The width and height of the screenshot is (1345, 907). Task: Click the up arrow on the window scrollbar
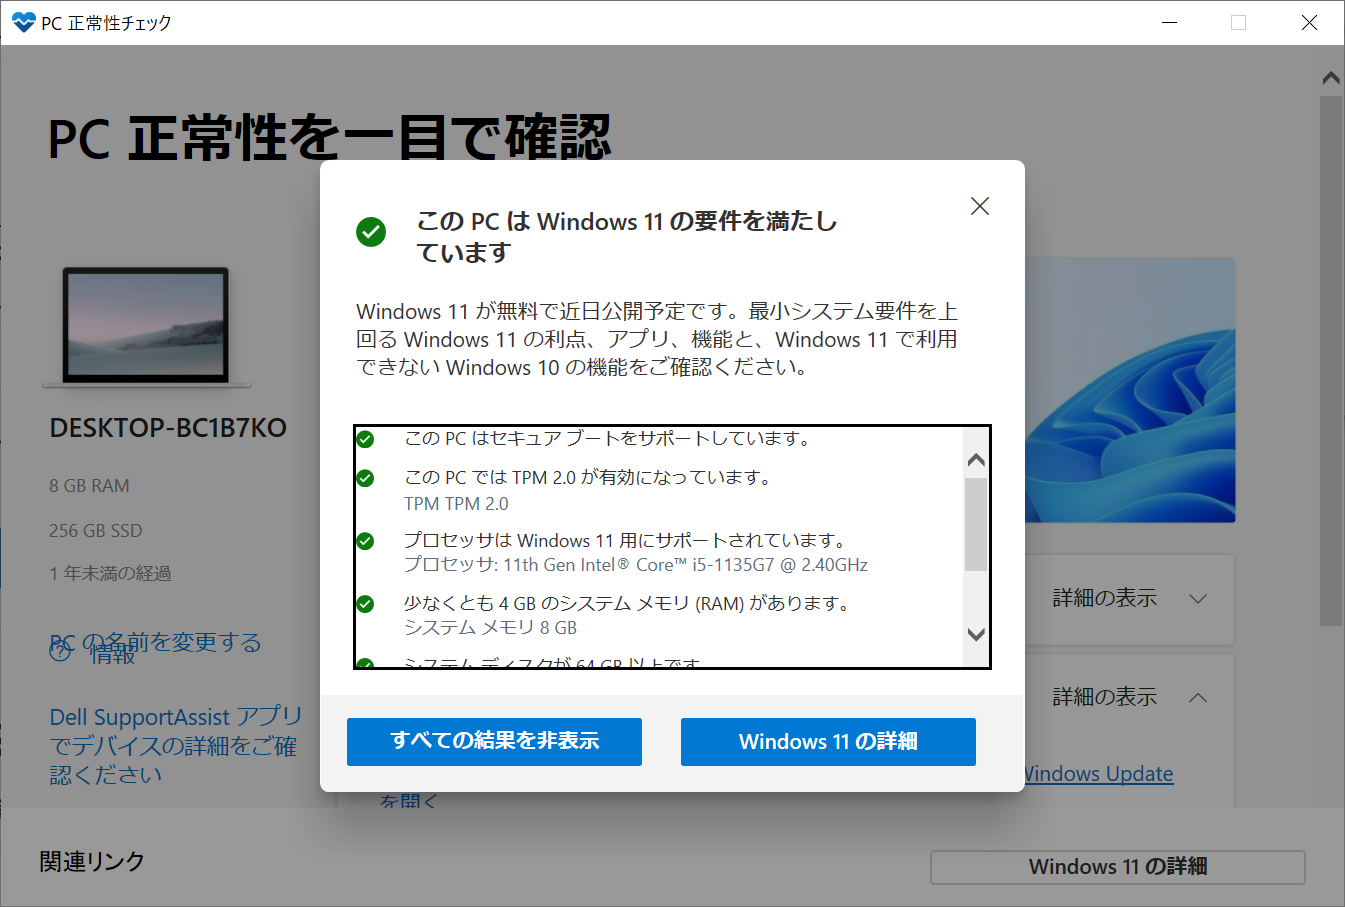(1330, 77)
